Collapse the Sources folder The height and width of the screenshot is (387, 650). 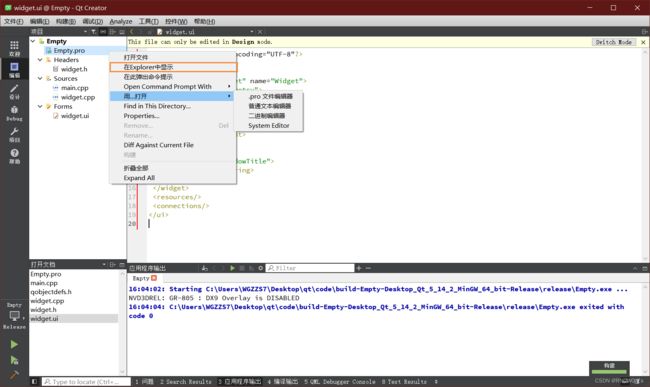[x=40, y=78]
